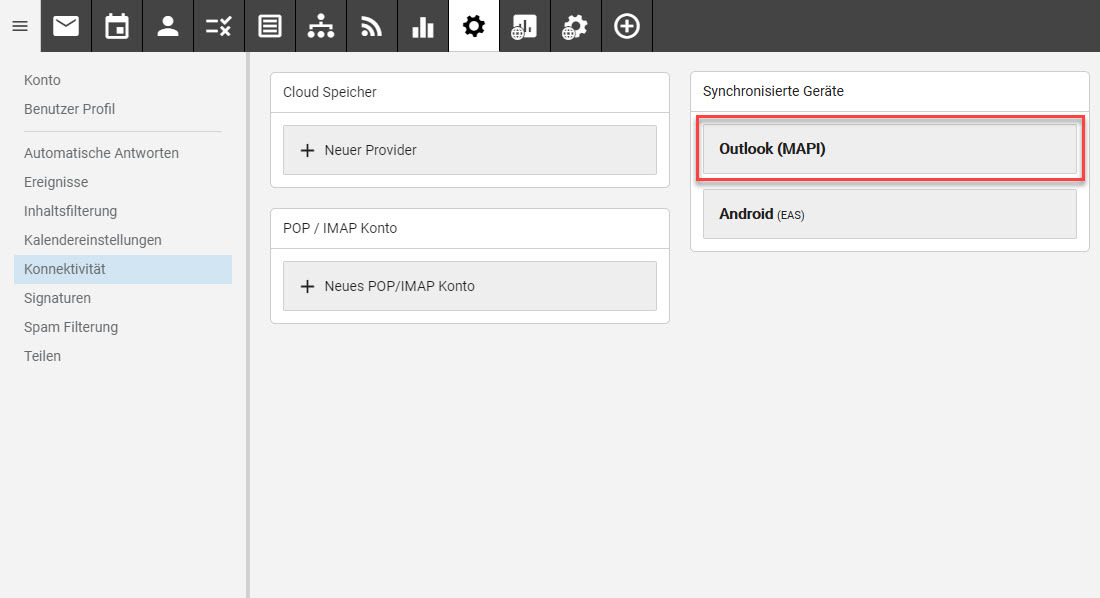Viewport: 1100px width, 598px height.
Task: Open the domain settings globe-gear icon
Action: coord(576,27)
